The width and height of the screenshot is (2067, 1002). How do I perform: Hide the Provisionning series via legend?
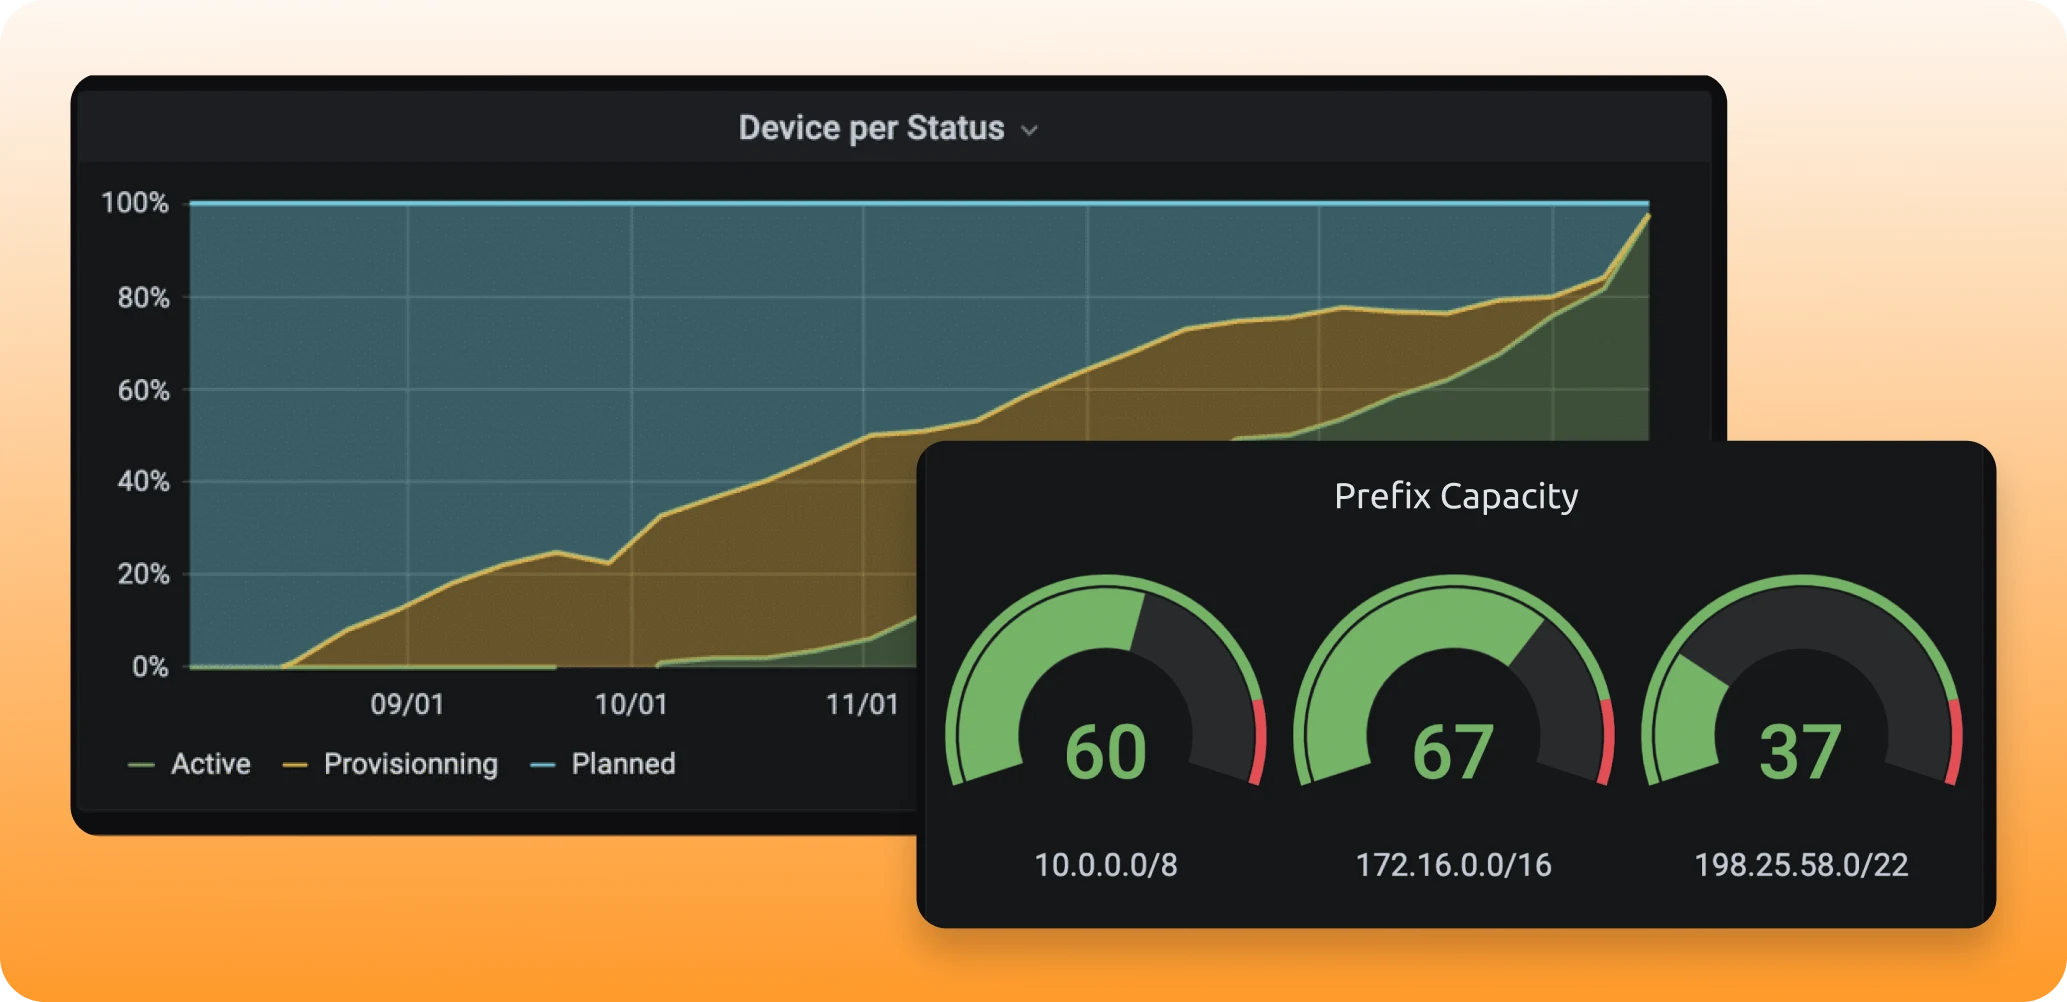410,764
